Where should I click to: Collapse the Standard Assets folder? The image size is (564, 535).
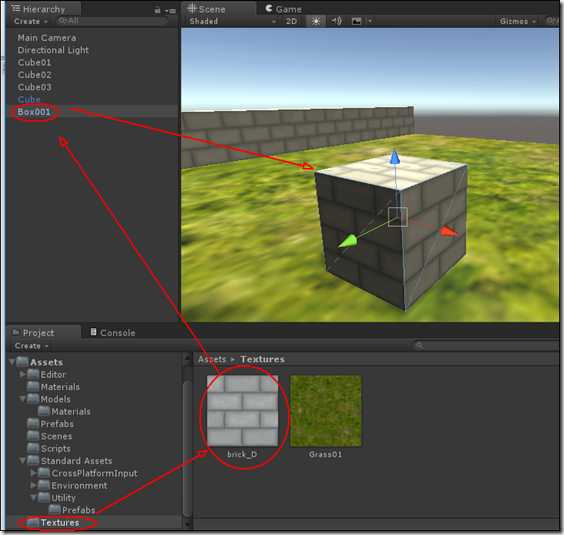pos(23,460)
